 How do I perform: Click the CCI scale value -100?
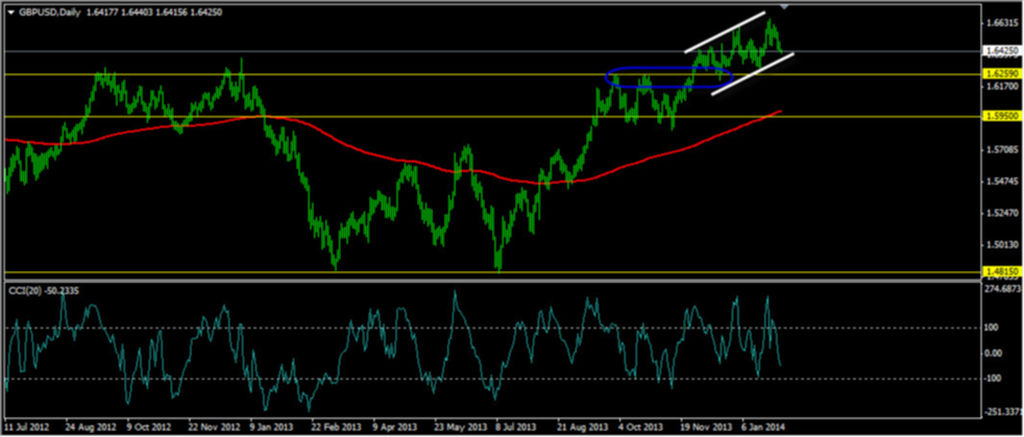pyautogui.click(x=995, y=379)
